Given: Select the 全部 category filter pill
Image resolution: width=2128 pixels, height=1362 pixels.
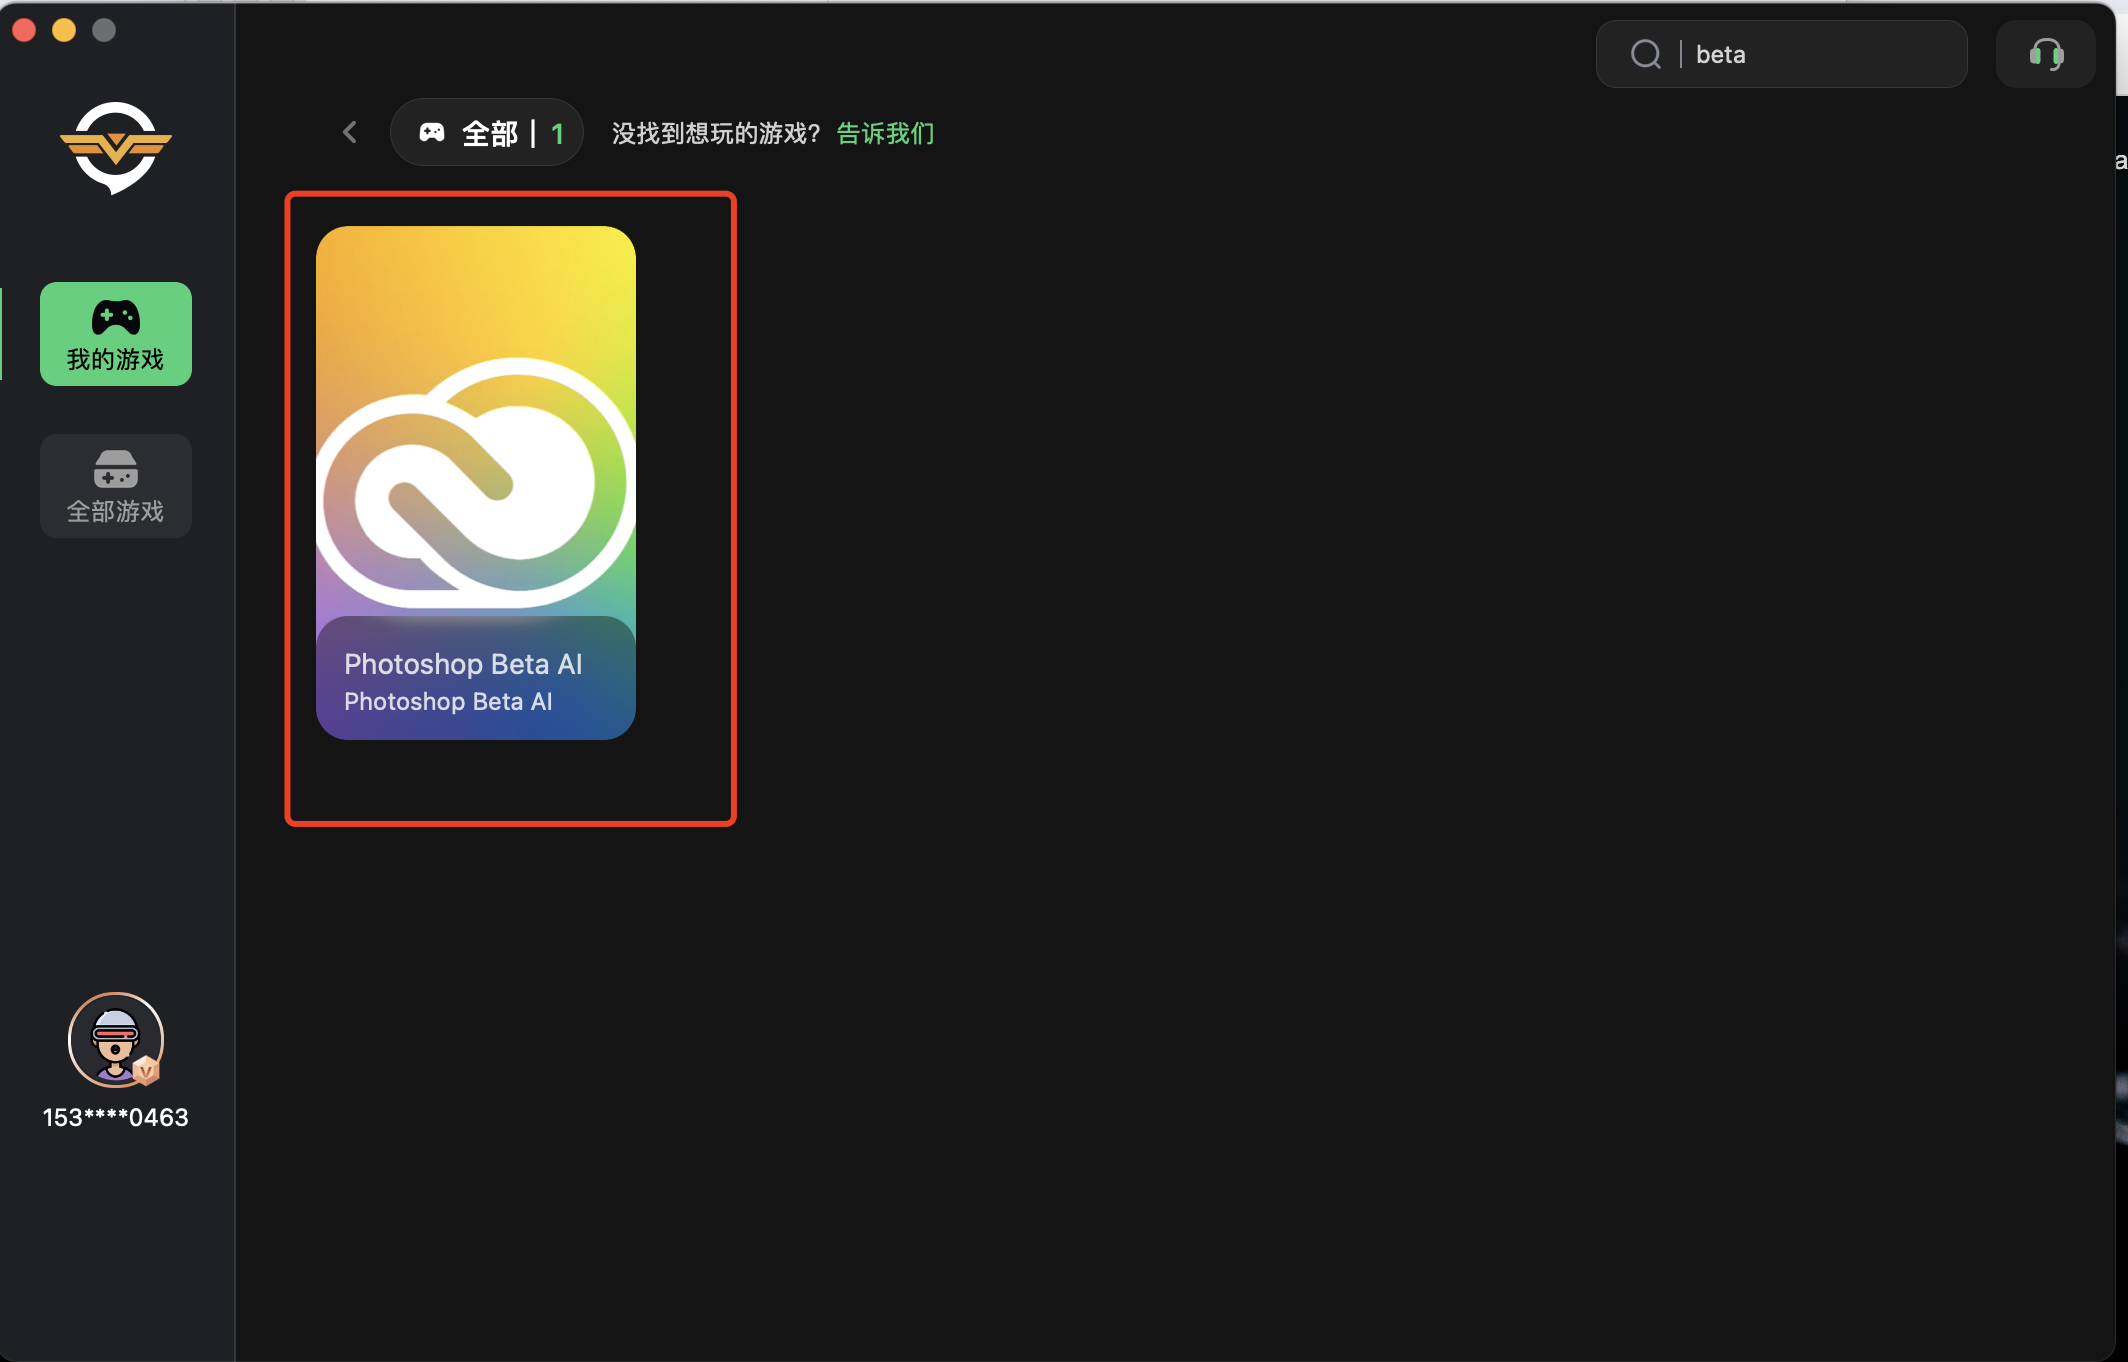Looking at the screenshot, I should [487, 132].
